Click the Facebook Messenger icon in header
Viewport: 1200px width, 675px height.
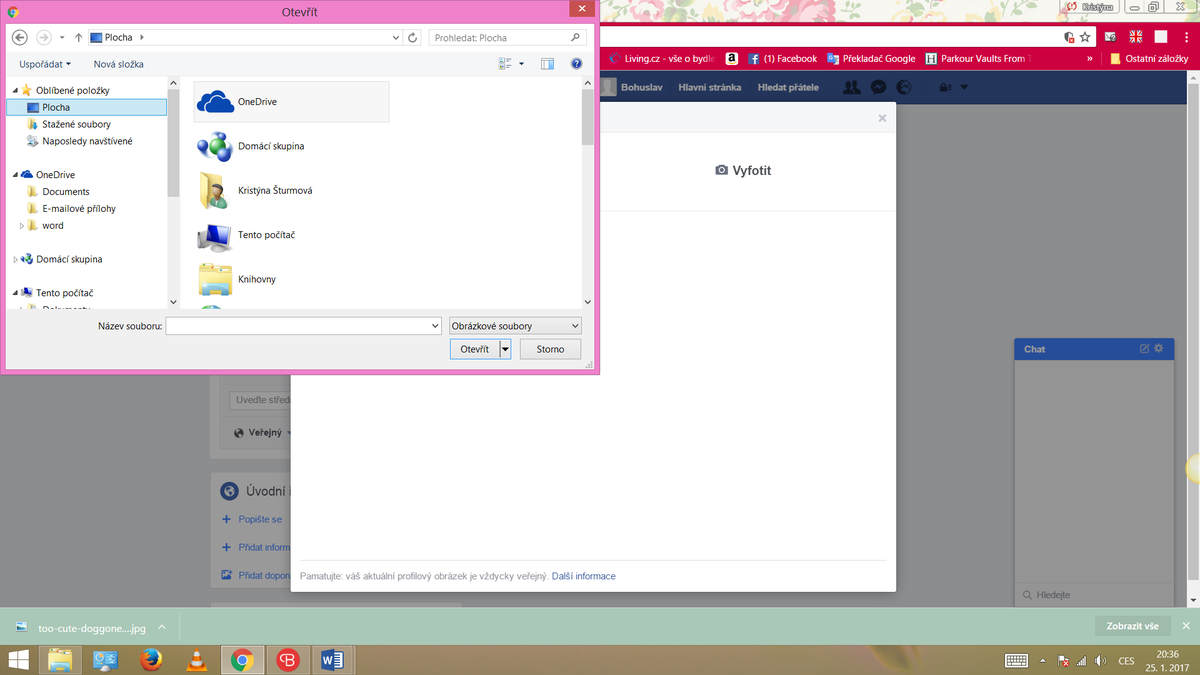(x=878, y=87)
